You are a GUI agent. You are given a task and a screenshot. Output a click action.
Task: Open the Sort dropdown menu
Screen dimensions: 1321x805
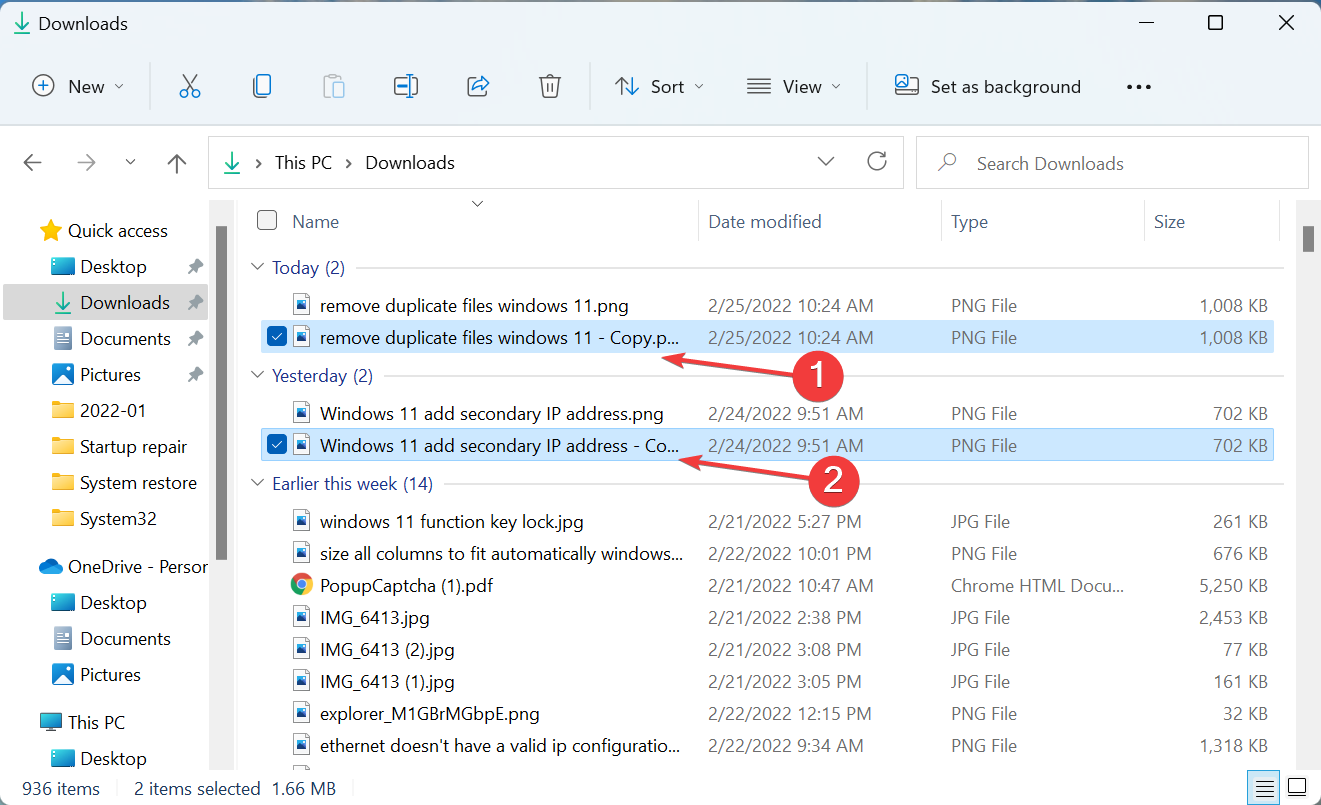pos(659,87)
